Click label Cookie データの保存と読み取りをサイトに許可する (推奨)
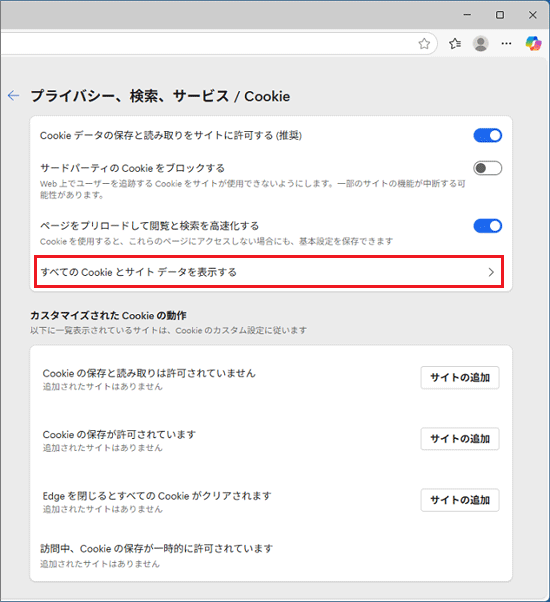The height and width of the screenshot is (602, 550). (171, 135)
